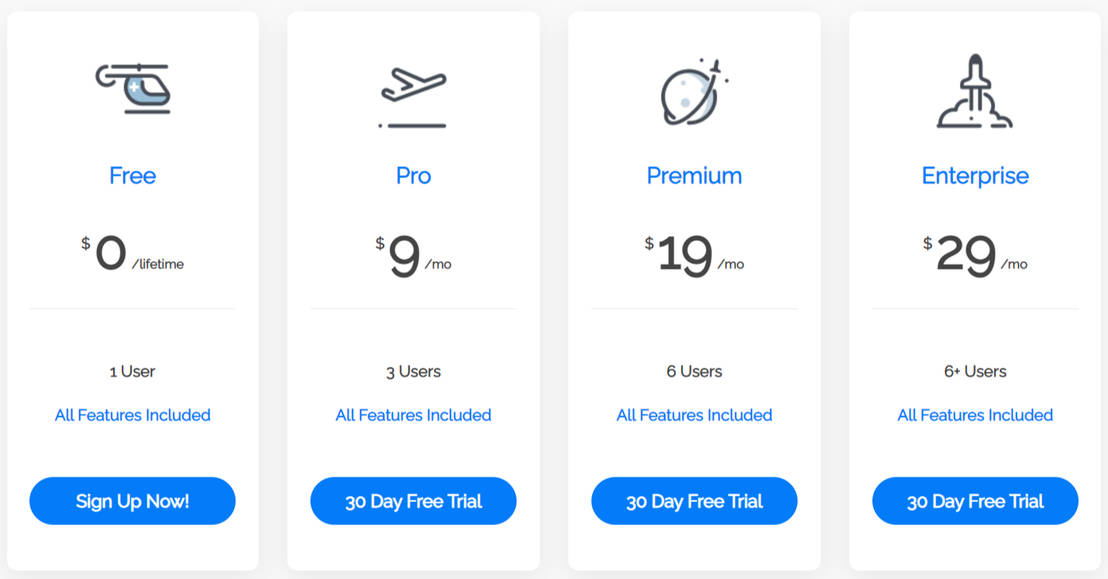Open All Features Included link under Enterprise

coord(975,415)
